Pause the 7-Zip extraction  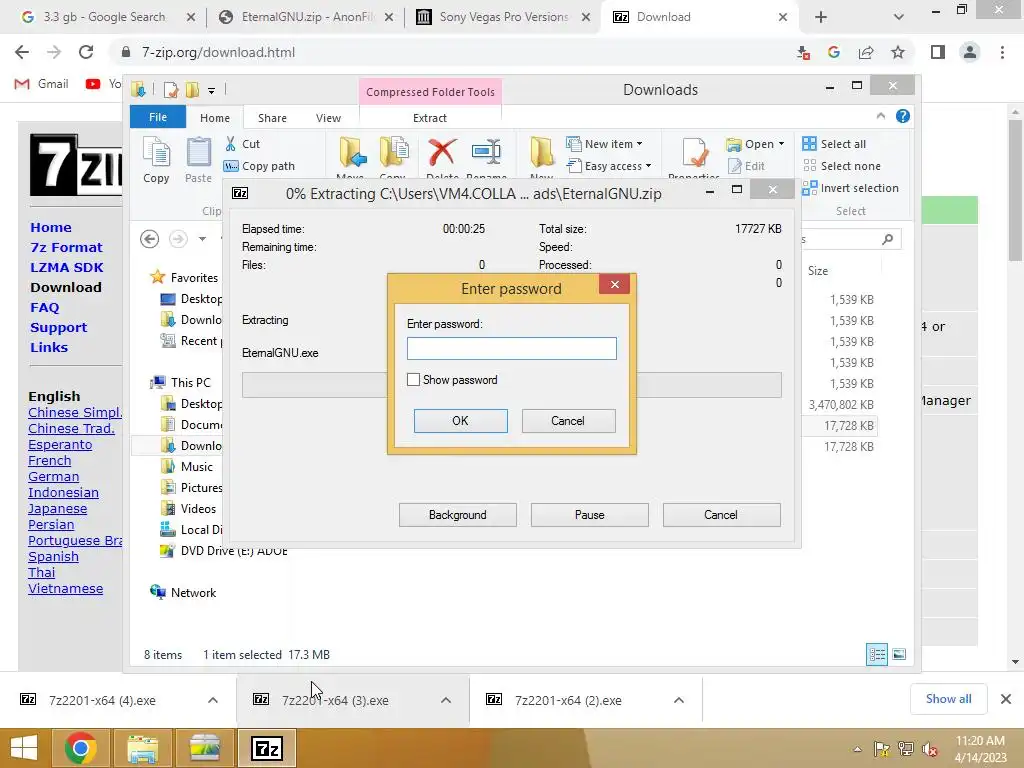pyautogui.click(x=590, y=515)
